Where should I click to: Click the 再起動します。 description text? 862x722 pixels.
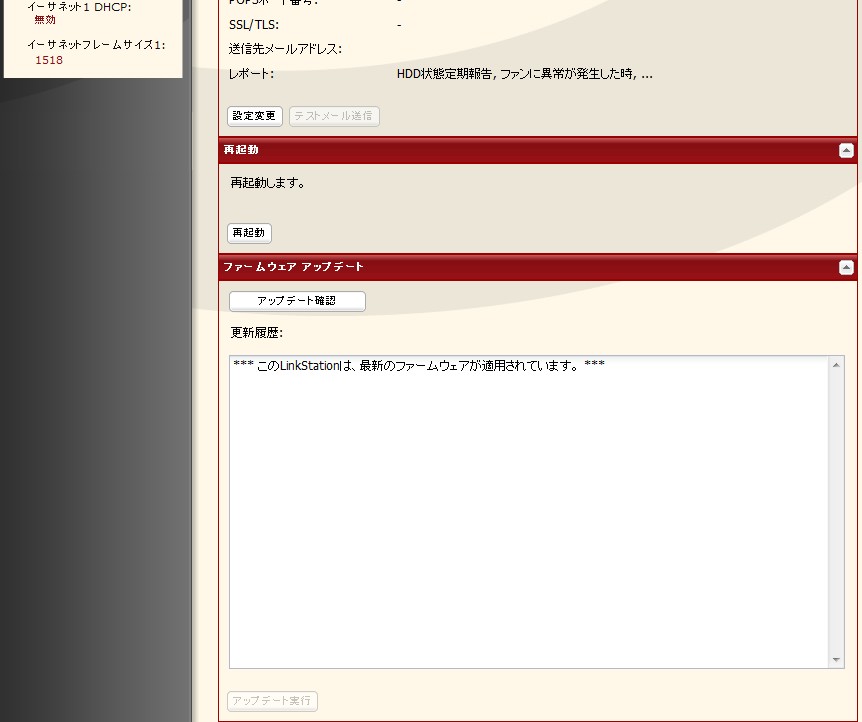click(x=268, y=183)
